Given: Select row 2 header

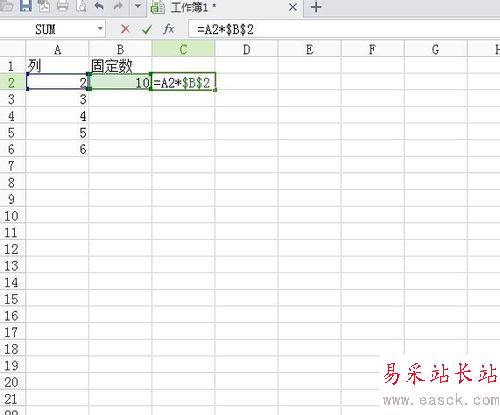Looking at the screenshot, I should (12, 82).
